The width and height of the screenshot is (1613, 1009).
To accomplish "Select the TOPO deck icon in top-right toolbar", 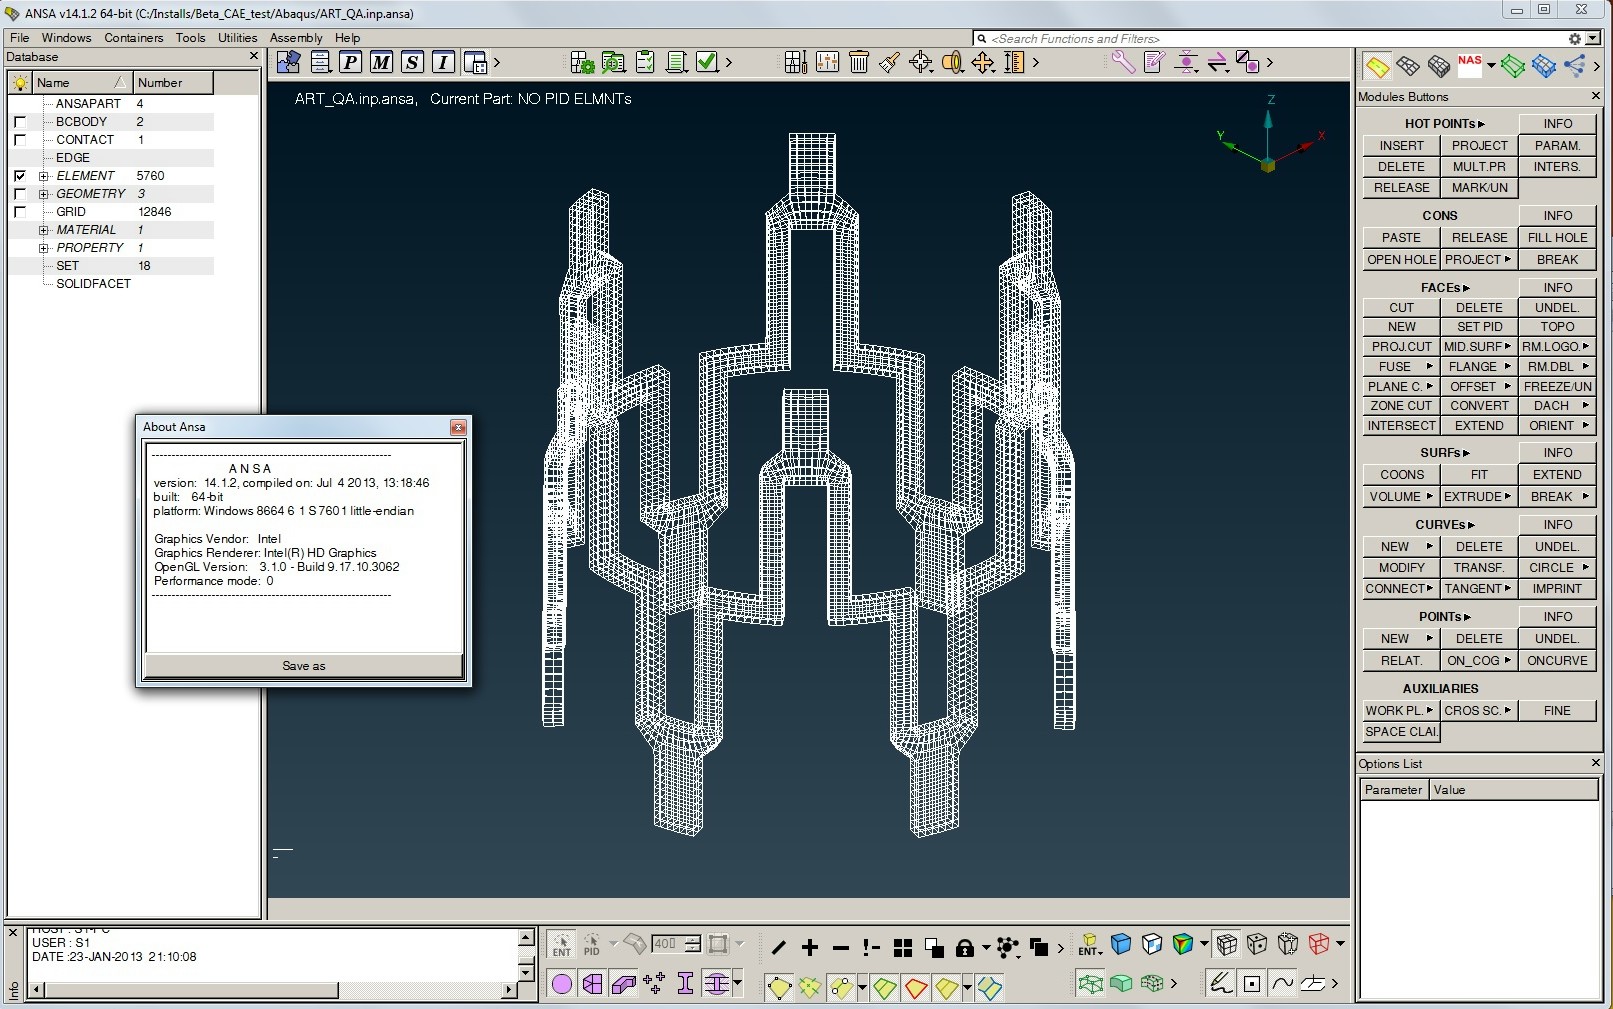I will 1375,66.
